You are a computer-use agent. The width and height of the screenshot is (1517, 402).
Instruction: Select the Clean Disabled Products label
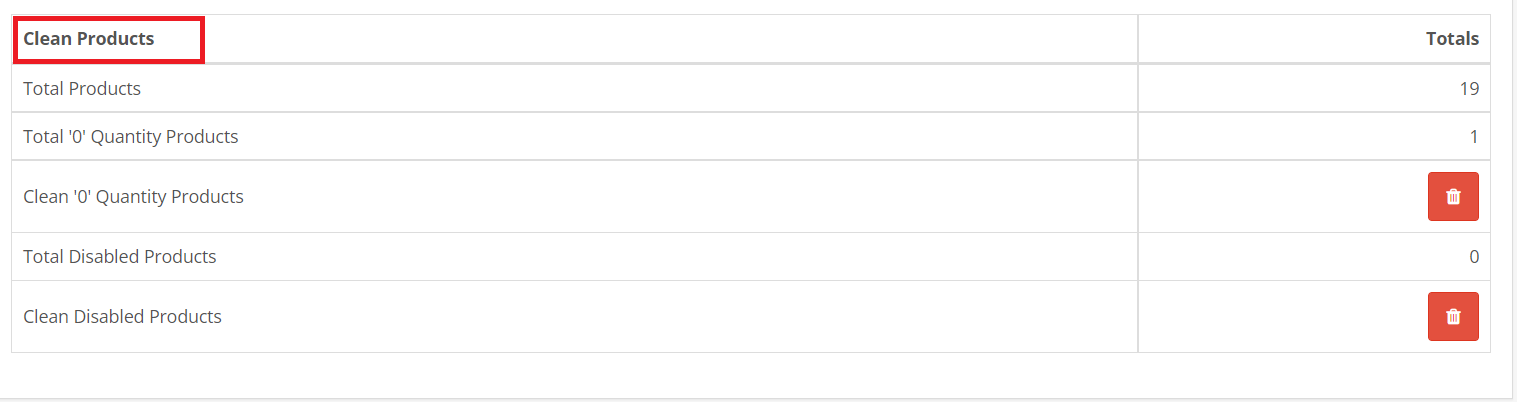point(122,317)
